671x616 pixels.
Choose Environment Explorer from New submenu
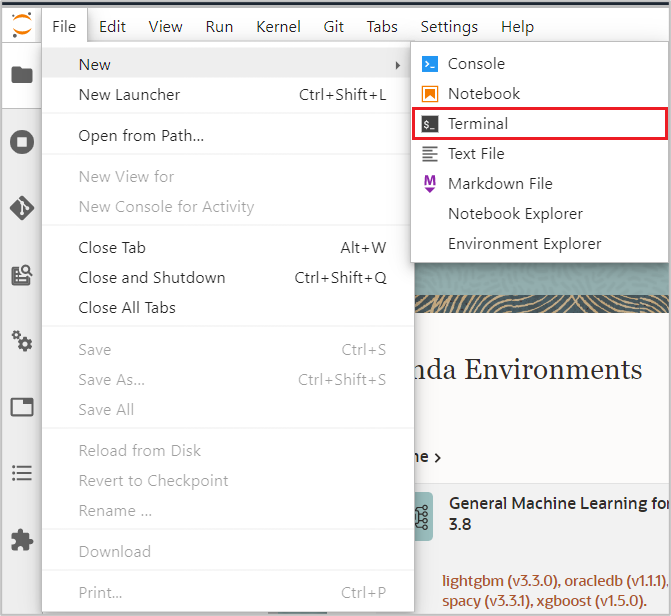524,244
